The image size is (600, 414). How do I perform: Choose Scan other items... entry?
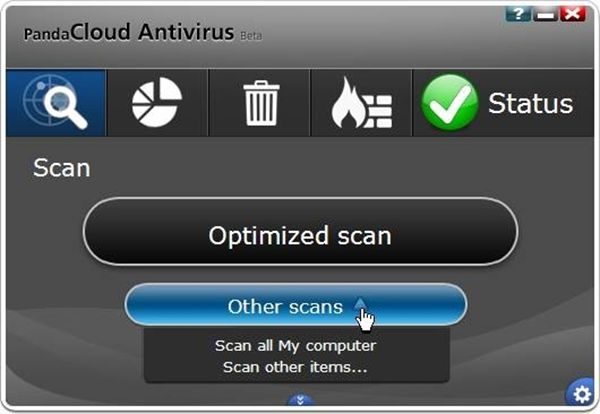tap(295, 367)
